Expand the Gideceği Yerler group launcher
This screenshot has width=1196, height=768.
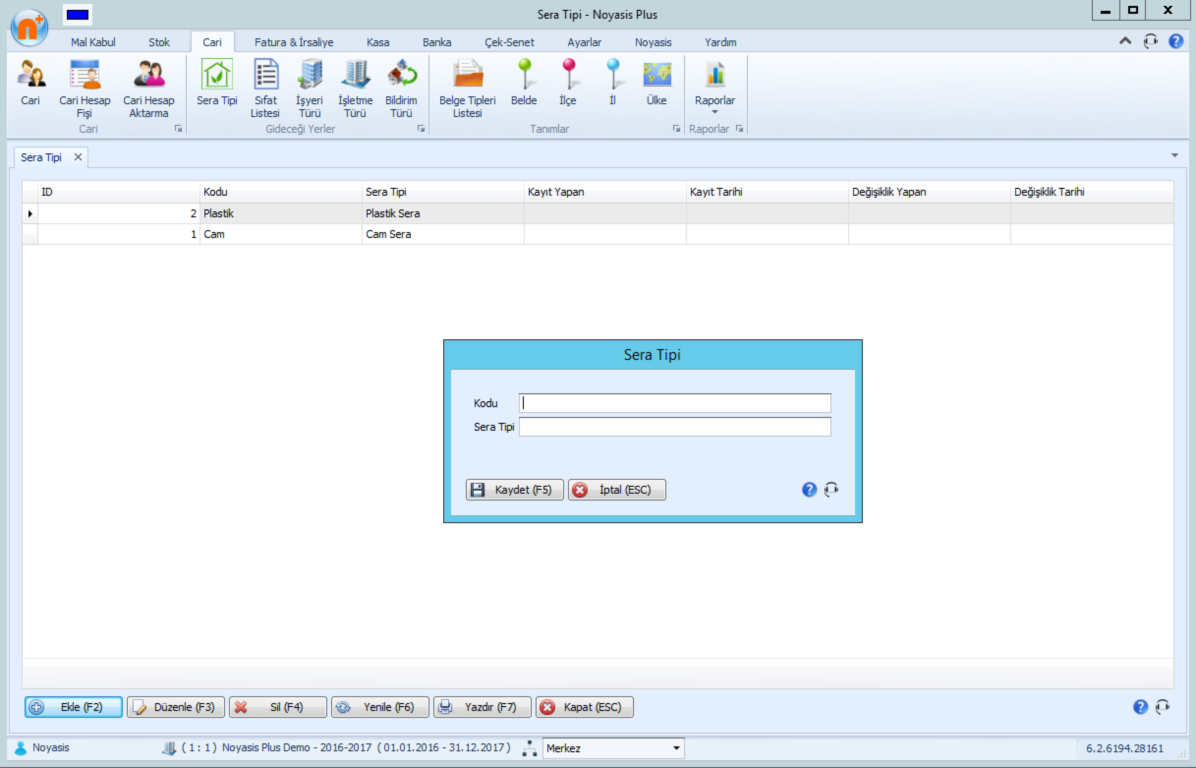click(421, 129)
